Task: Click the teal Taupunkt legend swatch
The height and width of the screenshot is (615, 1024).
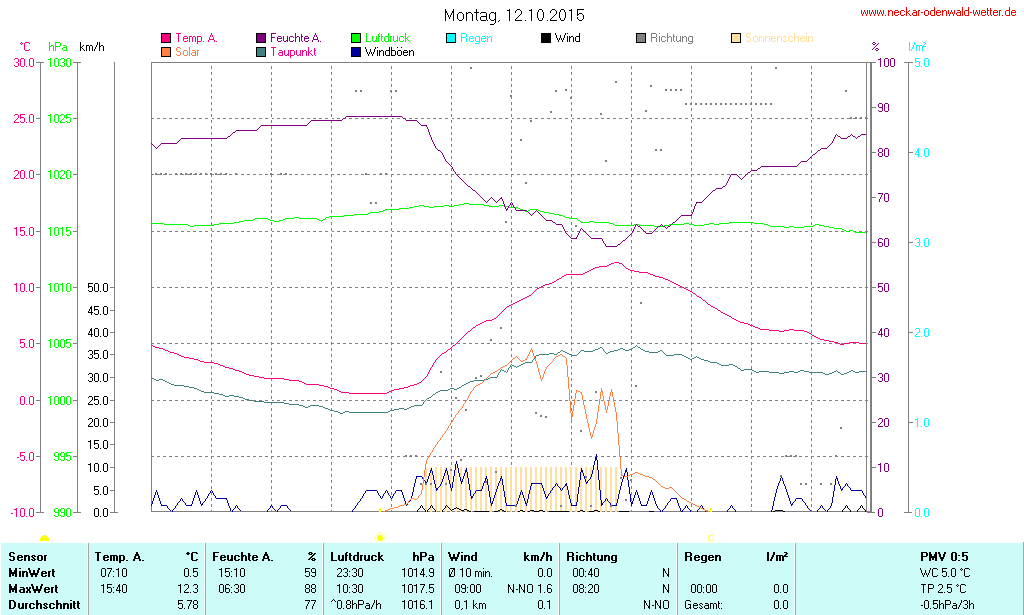Action: coord(261,51)
